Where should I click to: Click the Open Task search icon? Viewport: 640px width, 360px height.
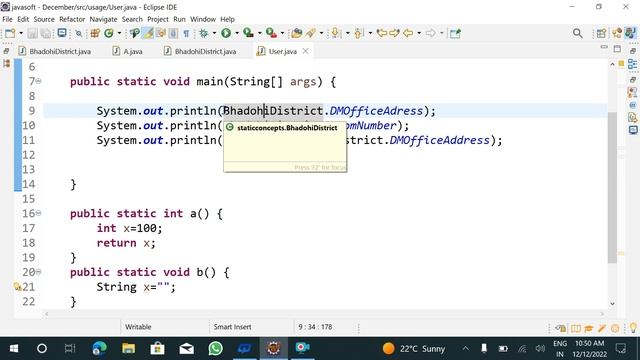point(134,33)
